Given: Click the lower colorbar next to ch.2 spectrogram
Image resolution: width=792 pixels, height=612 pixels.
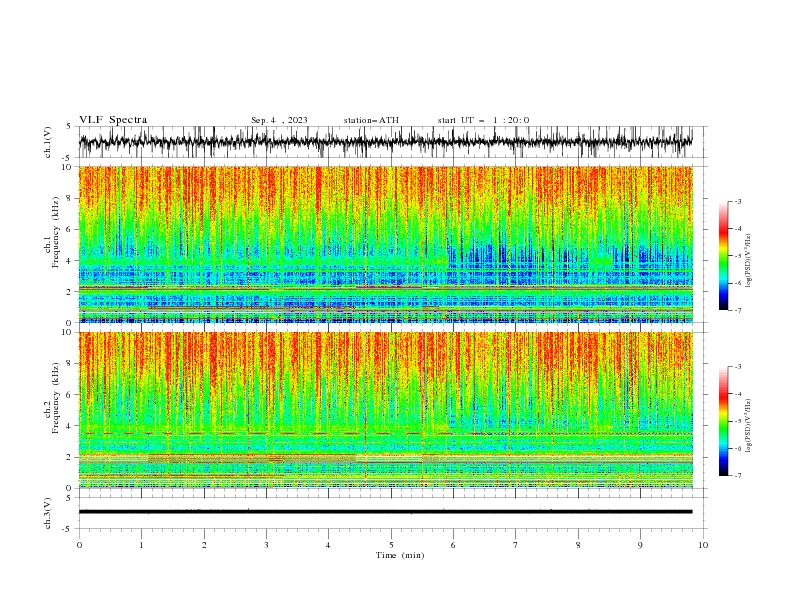Looking at the screenshot, I should coord(724,421).
